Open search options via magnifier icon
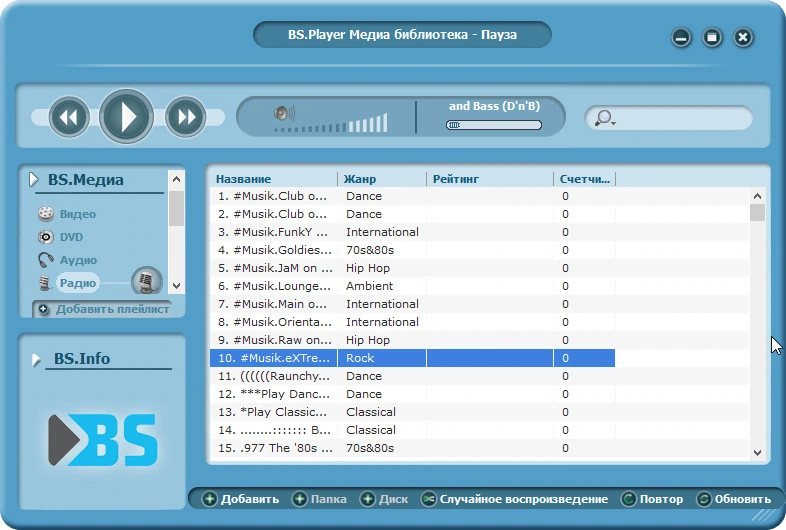The image size is (786, 530). 605,118
